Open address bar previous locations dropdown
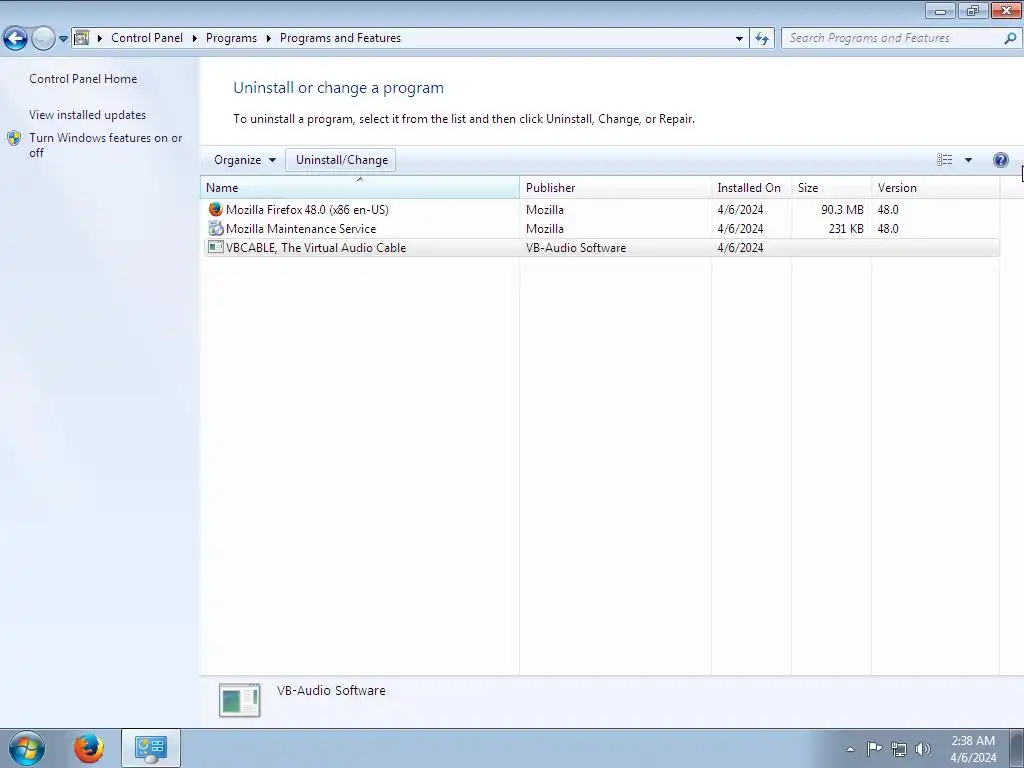The height and width of the screenshot is (768, 1024). 739,39
